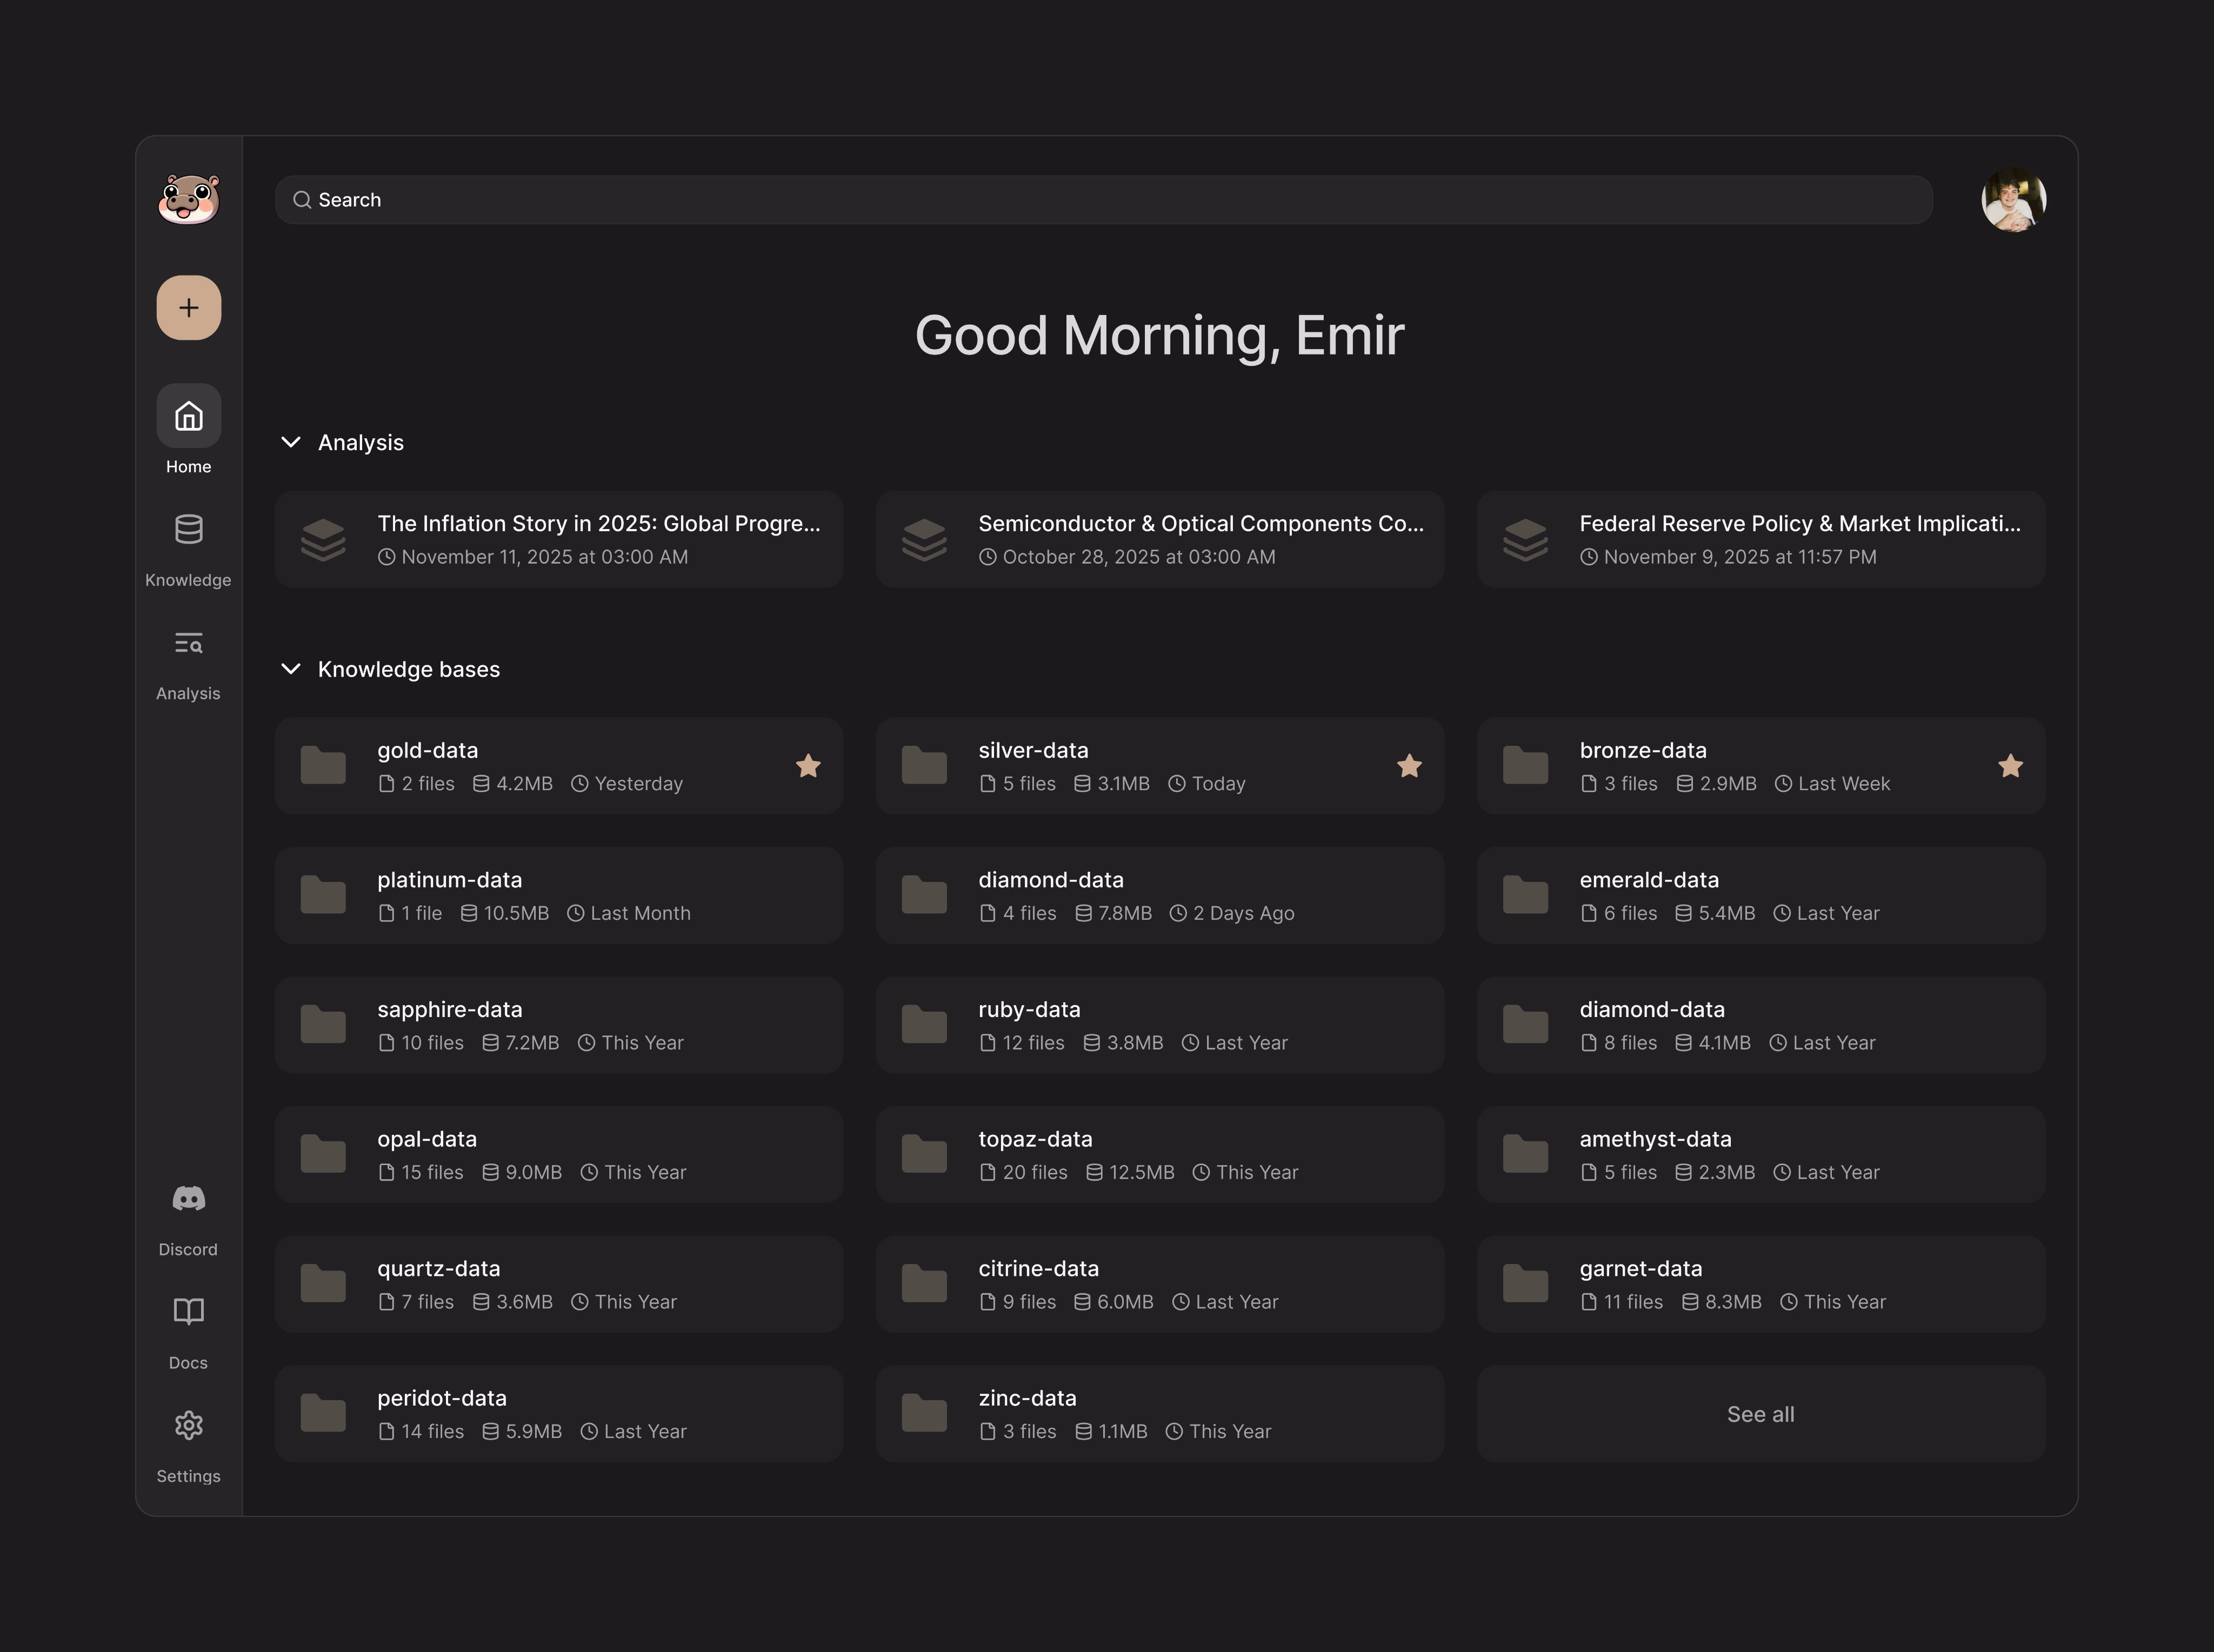This screenshot has width=2214, height=1652.
Task: Click folder icon of diamond-data with 4 files
Action: point(924,895)
